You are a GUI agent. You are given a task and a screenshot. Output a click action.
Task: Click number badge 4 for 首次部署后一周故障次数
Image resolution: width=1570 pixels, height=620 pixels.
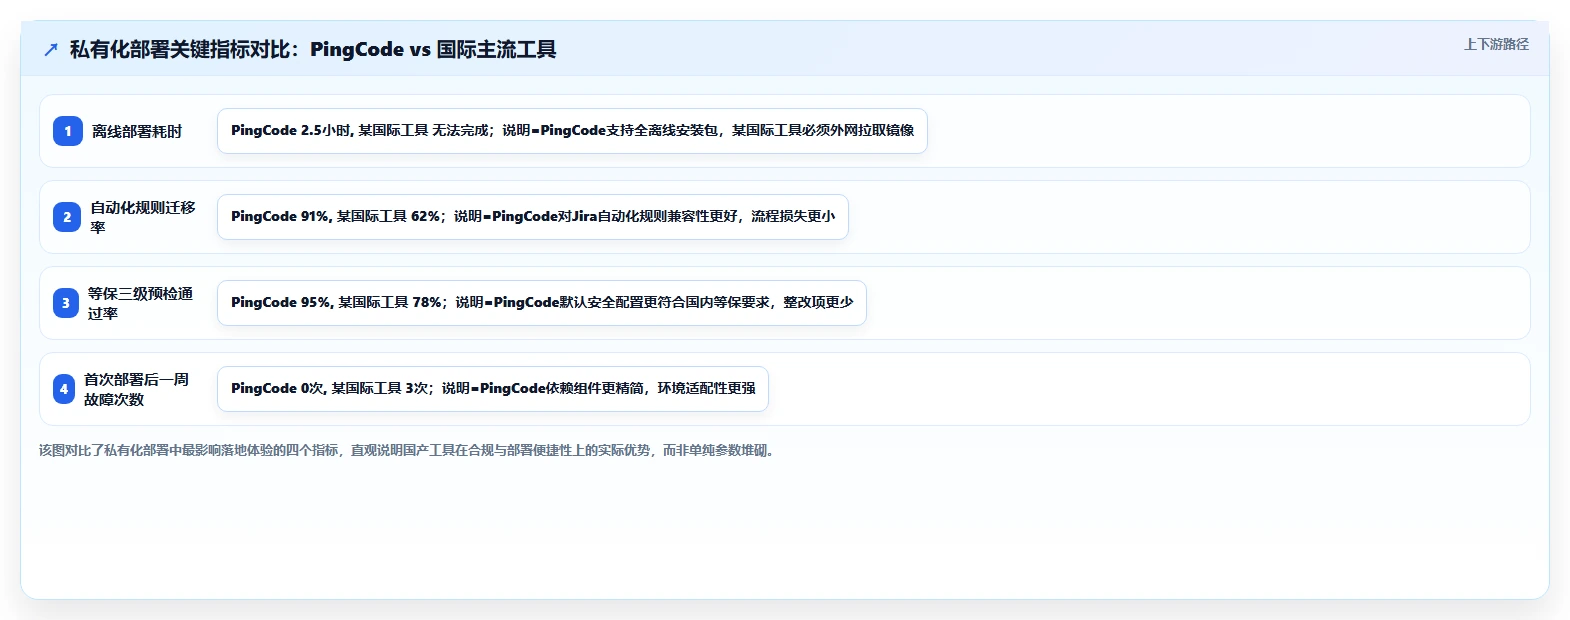pos(64,389)
